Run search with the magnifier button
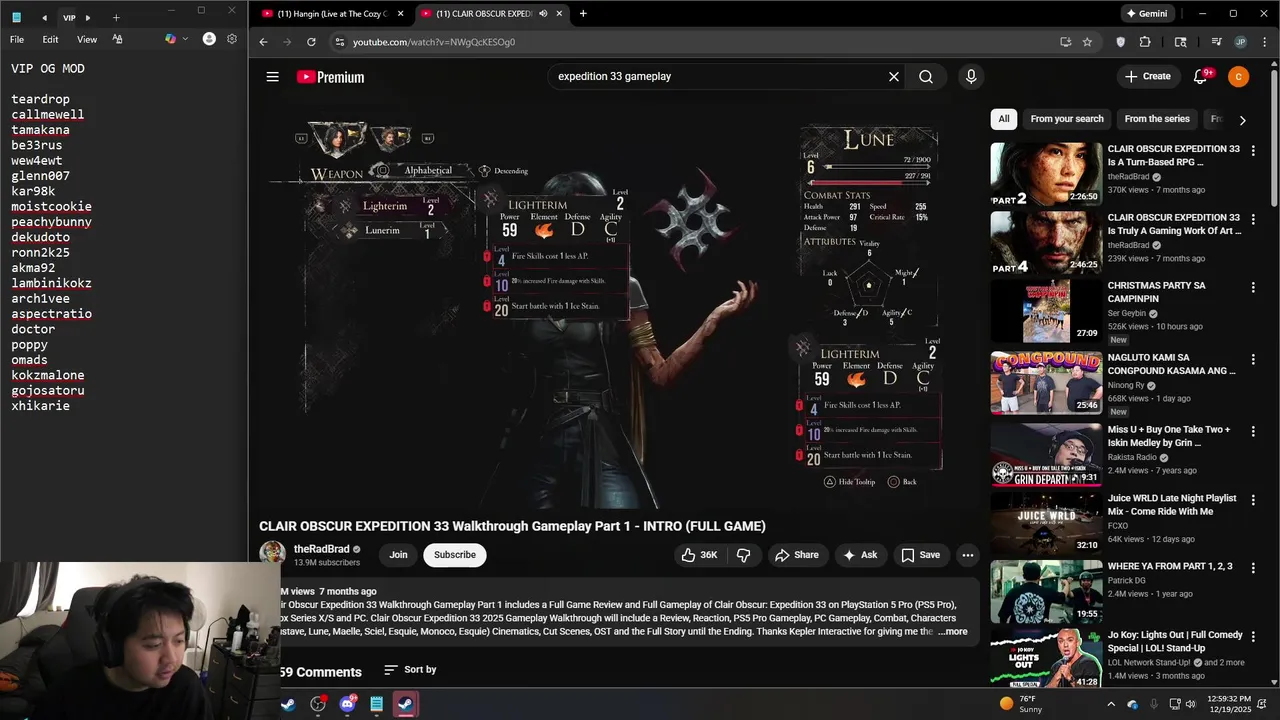Viewport: 1280px width, 720px height. pyautogui.click(x=926, y=77)
